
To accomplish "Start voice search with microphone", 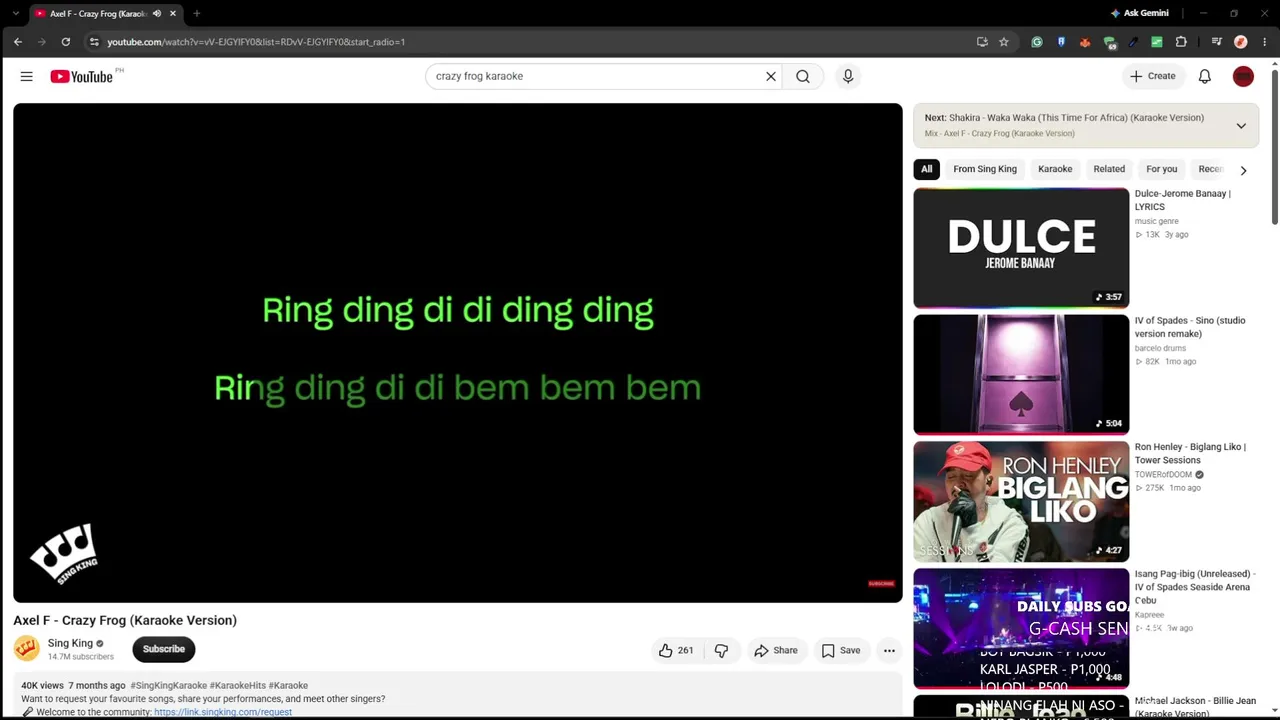I will [848, 76].
